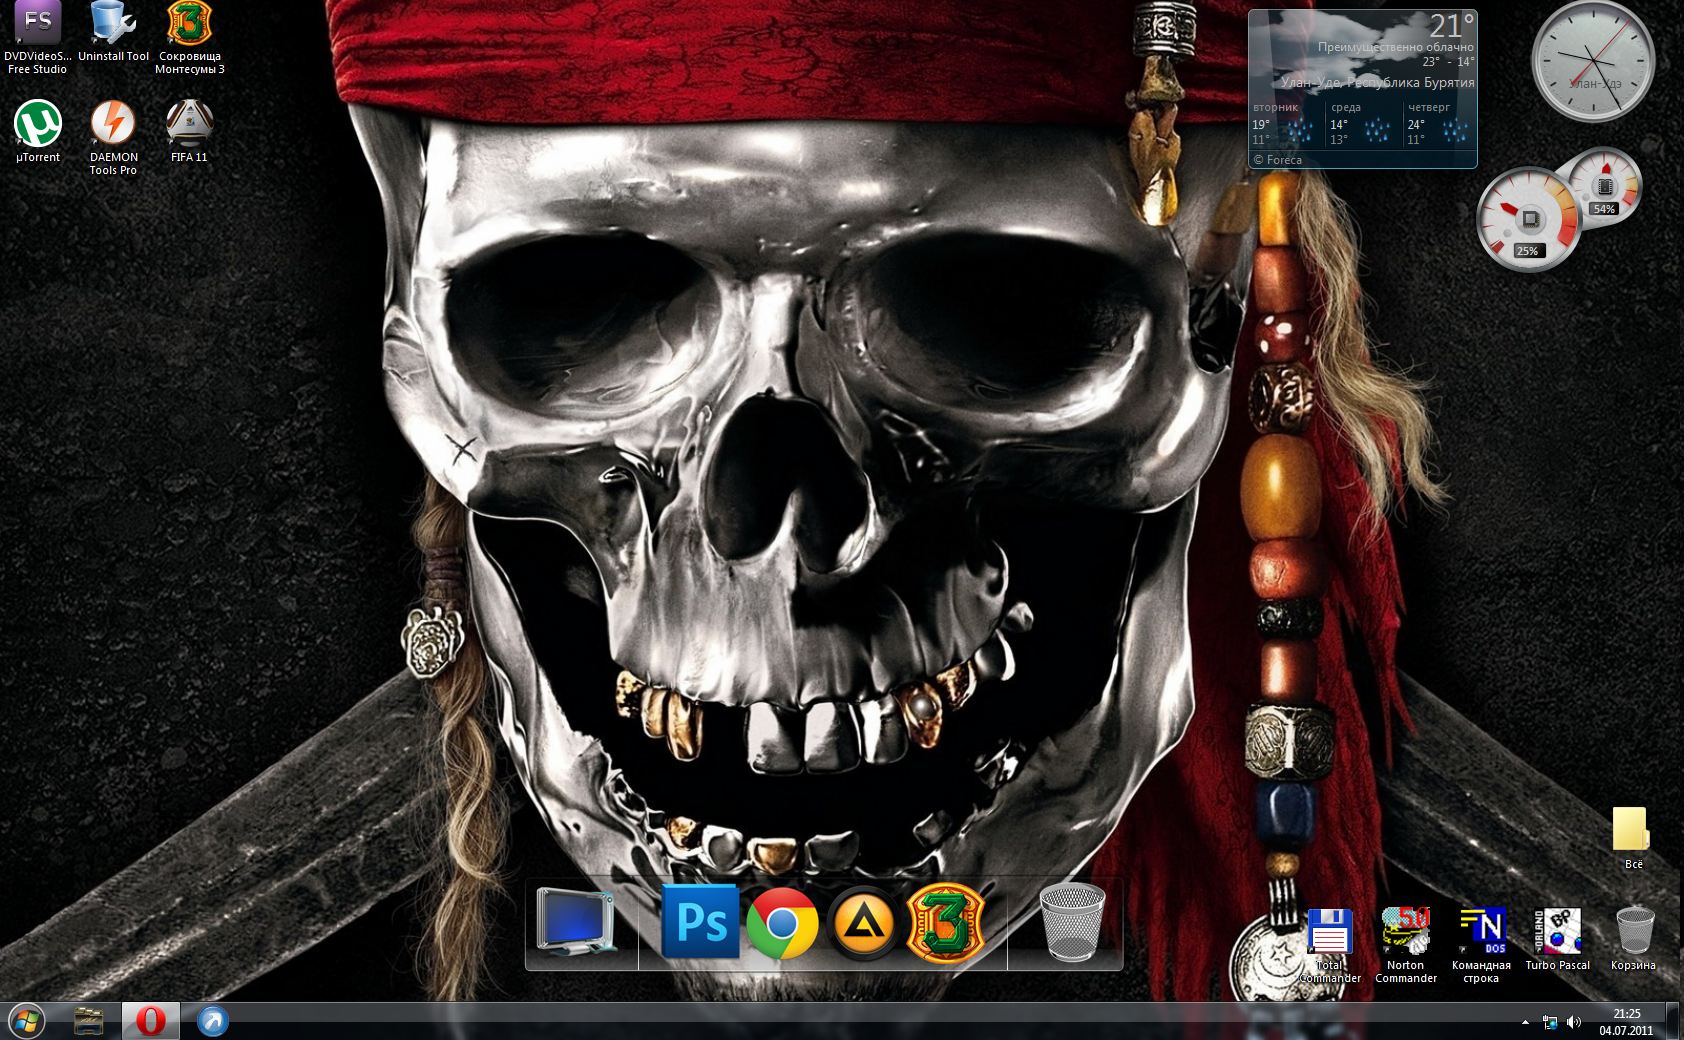The height and width of the screenshot is (1040, 1684).
Task: Select the Norton Commander icon
Action: 1406,934
